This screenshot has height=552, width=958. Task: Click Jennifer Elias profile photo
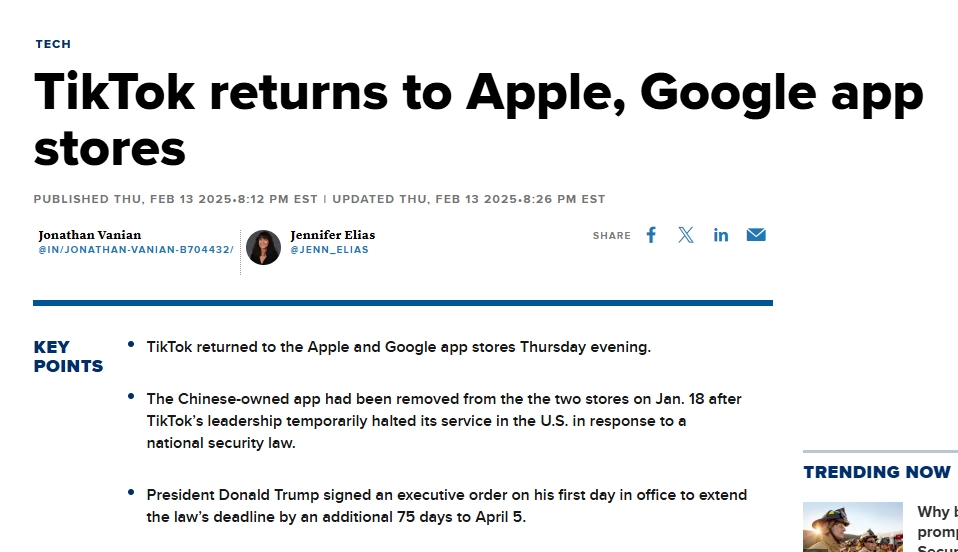click(x=264, y=247)
